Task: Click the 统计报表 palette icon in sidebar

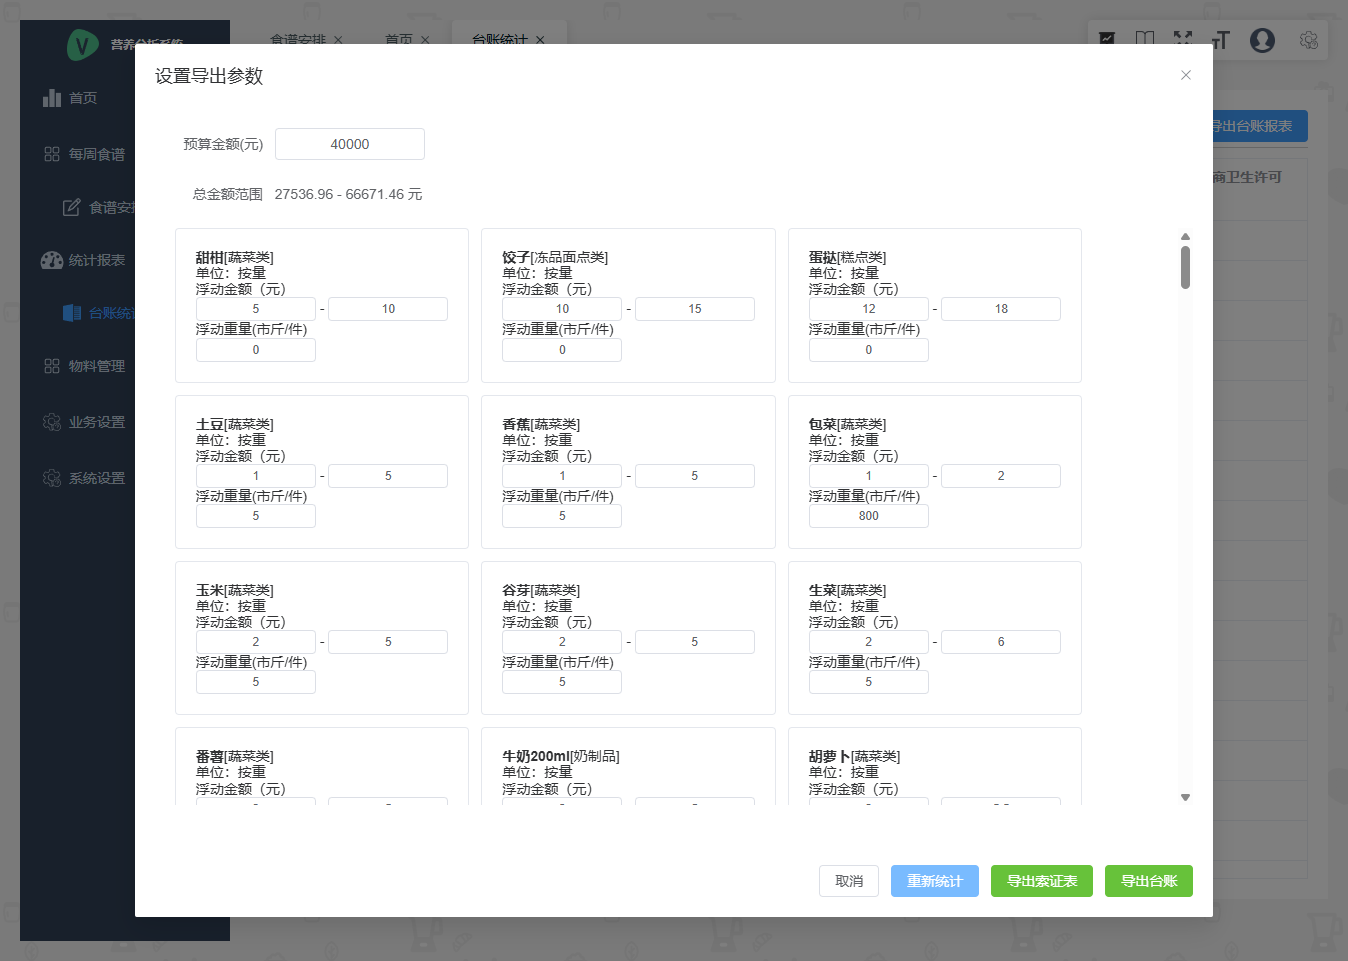Action: click(52, 260)
